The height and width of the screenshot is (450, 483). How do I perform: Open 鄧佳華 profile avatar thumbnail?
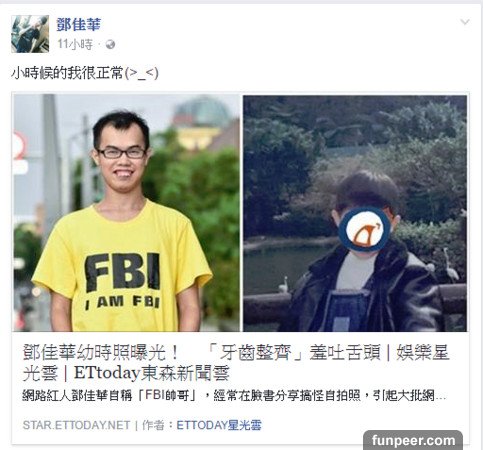tap(30, 34)
